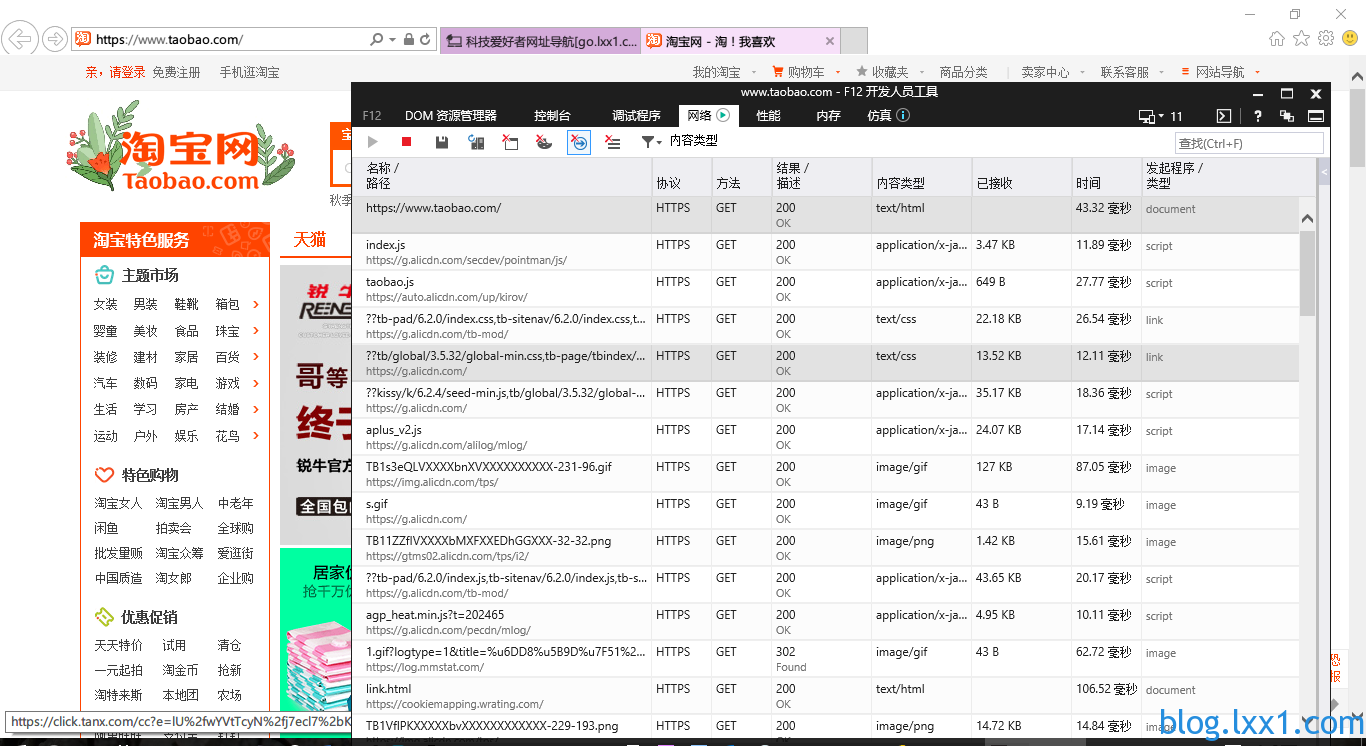1366x746 pixels.
Task: Open the 淘宝女人 link
Action: 118,503
